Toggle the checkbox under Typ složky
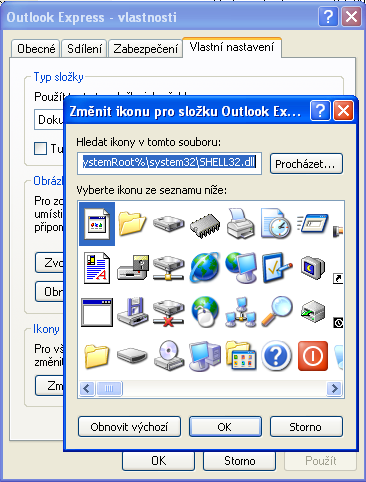The image size is (366, 482). [x=40, y=148]
